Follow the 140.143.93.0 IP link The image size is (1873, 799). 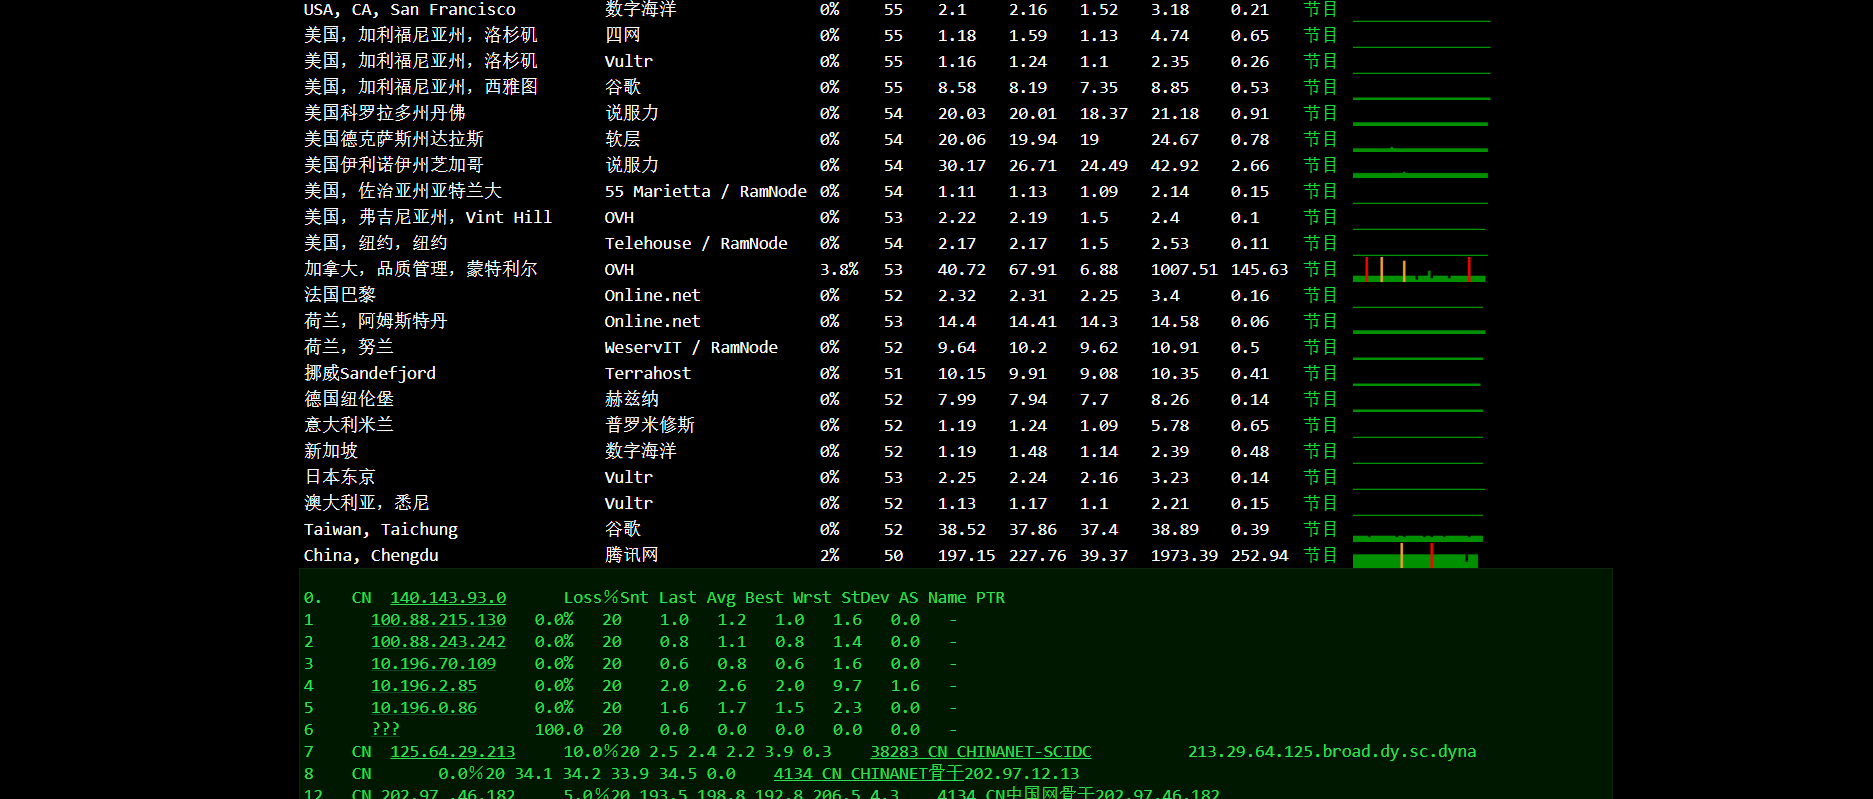[448, 597]
